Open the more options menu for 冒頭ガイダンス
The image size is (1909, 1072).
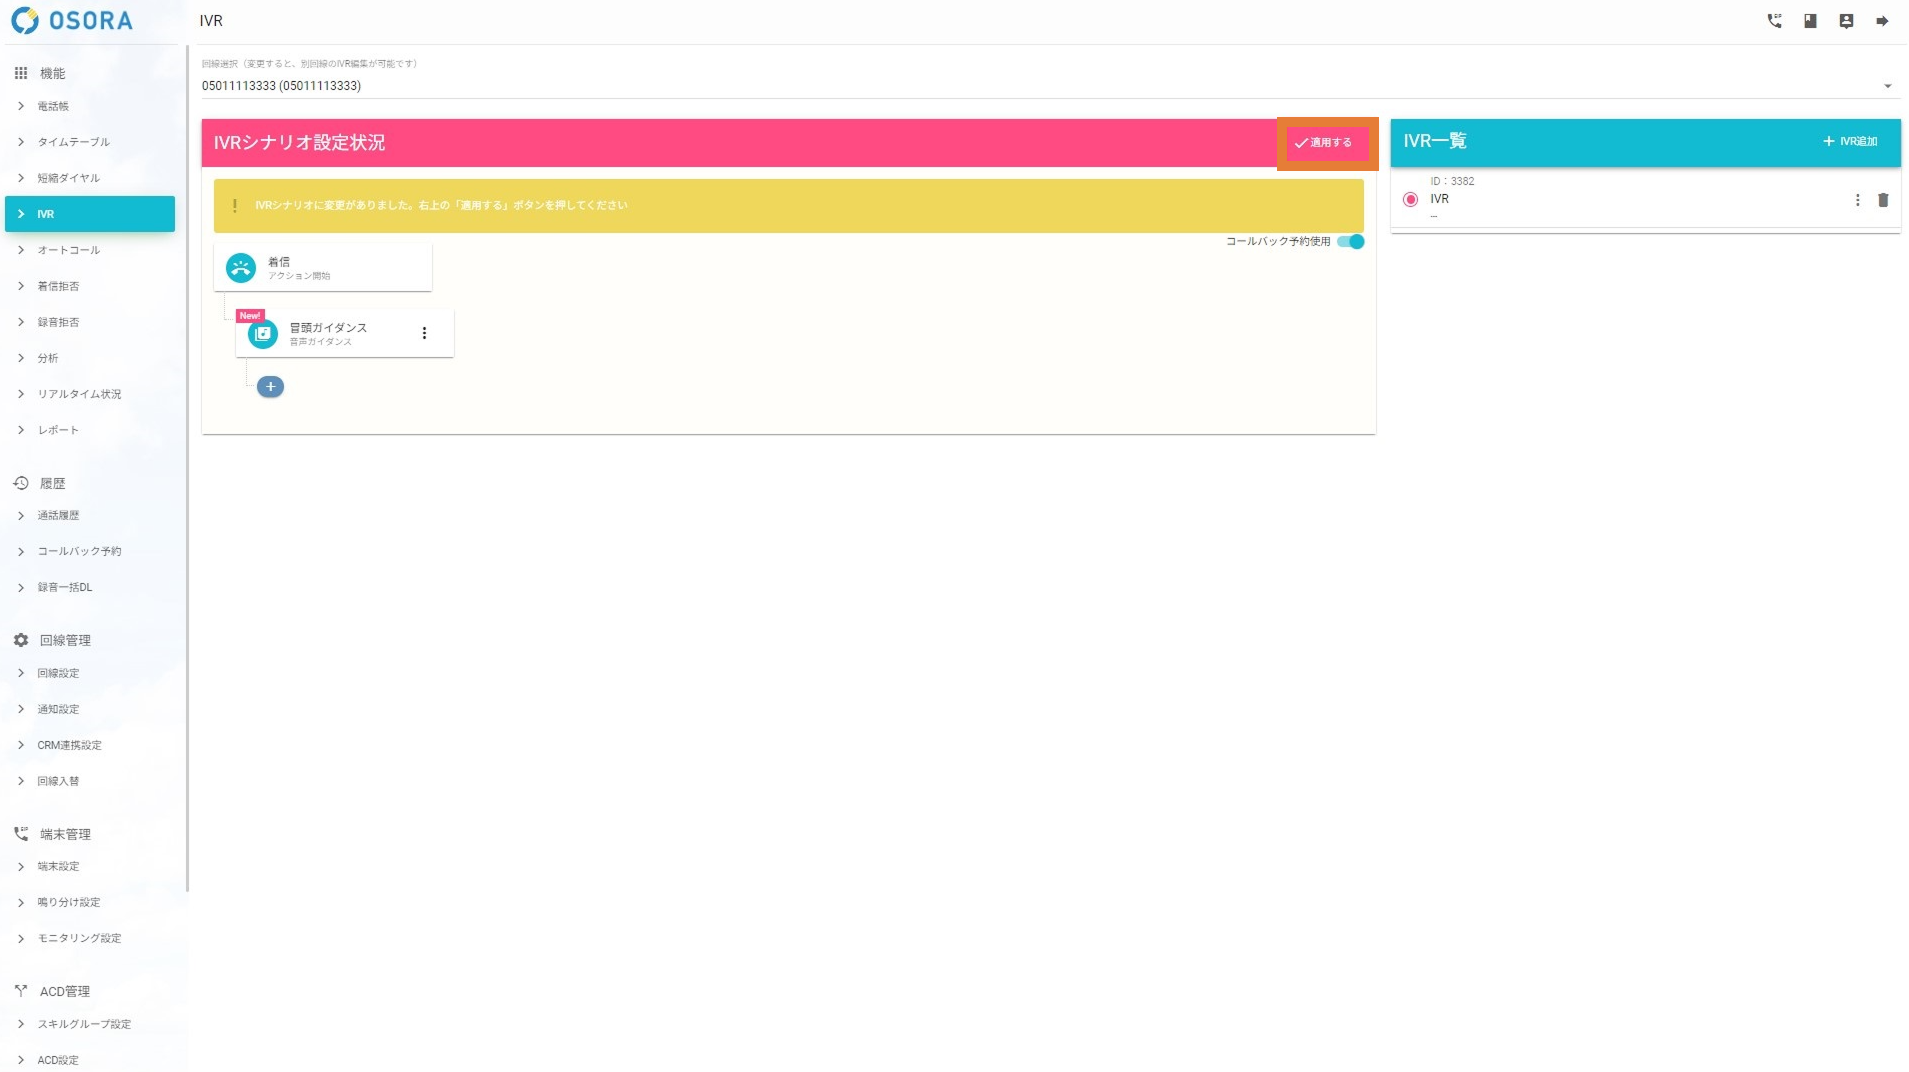pos(424,333)
